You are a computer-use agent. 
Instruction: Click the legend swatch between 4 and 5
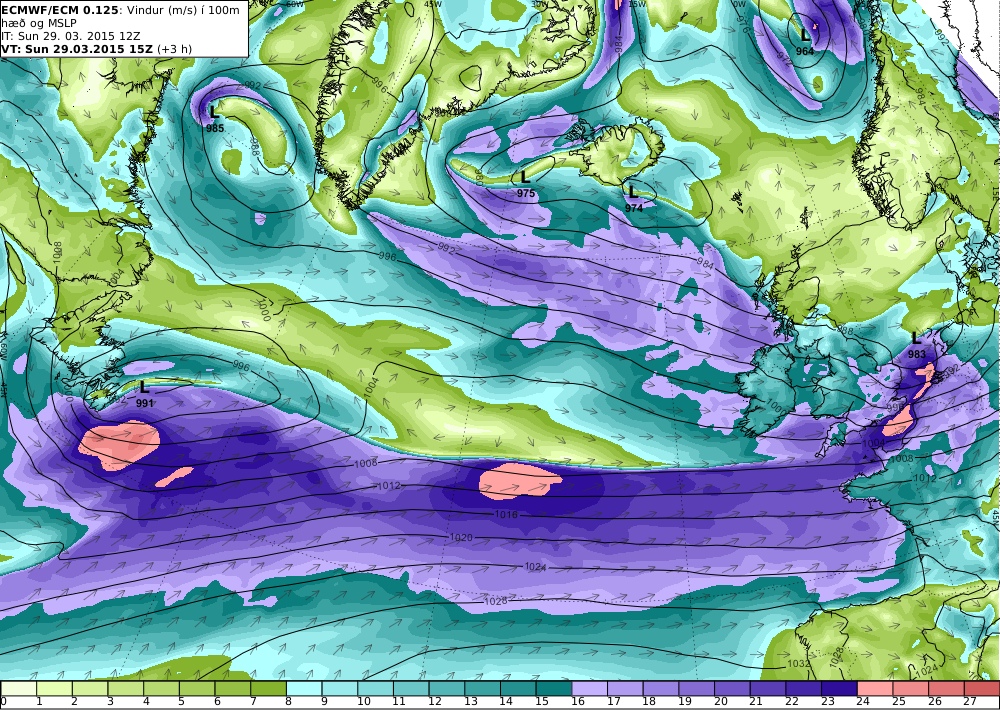point(161,688)
